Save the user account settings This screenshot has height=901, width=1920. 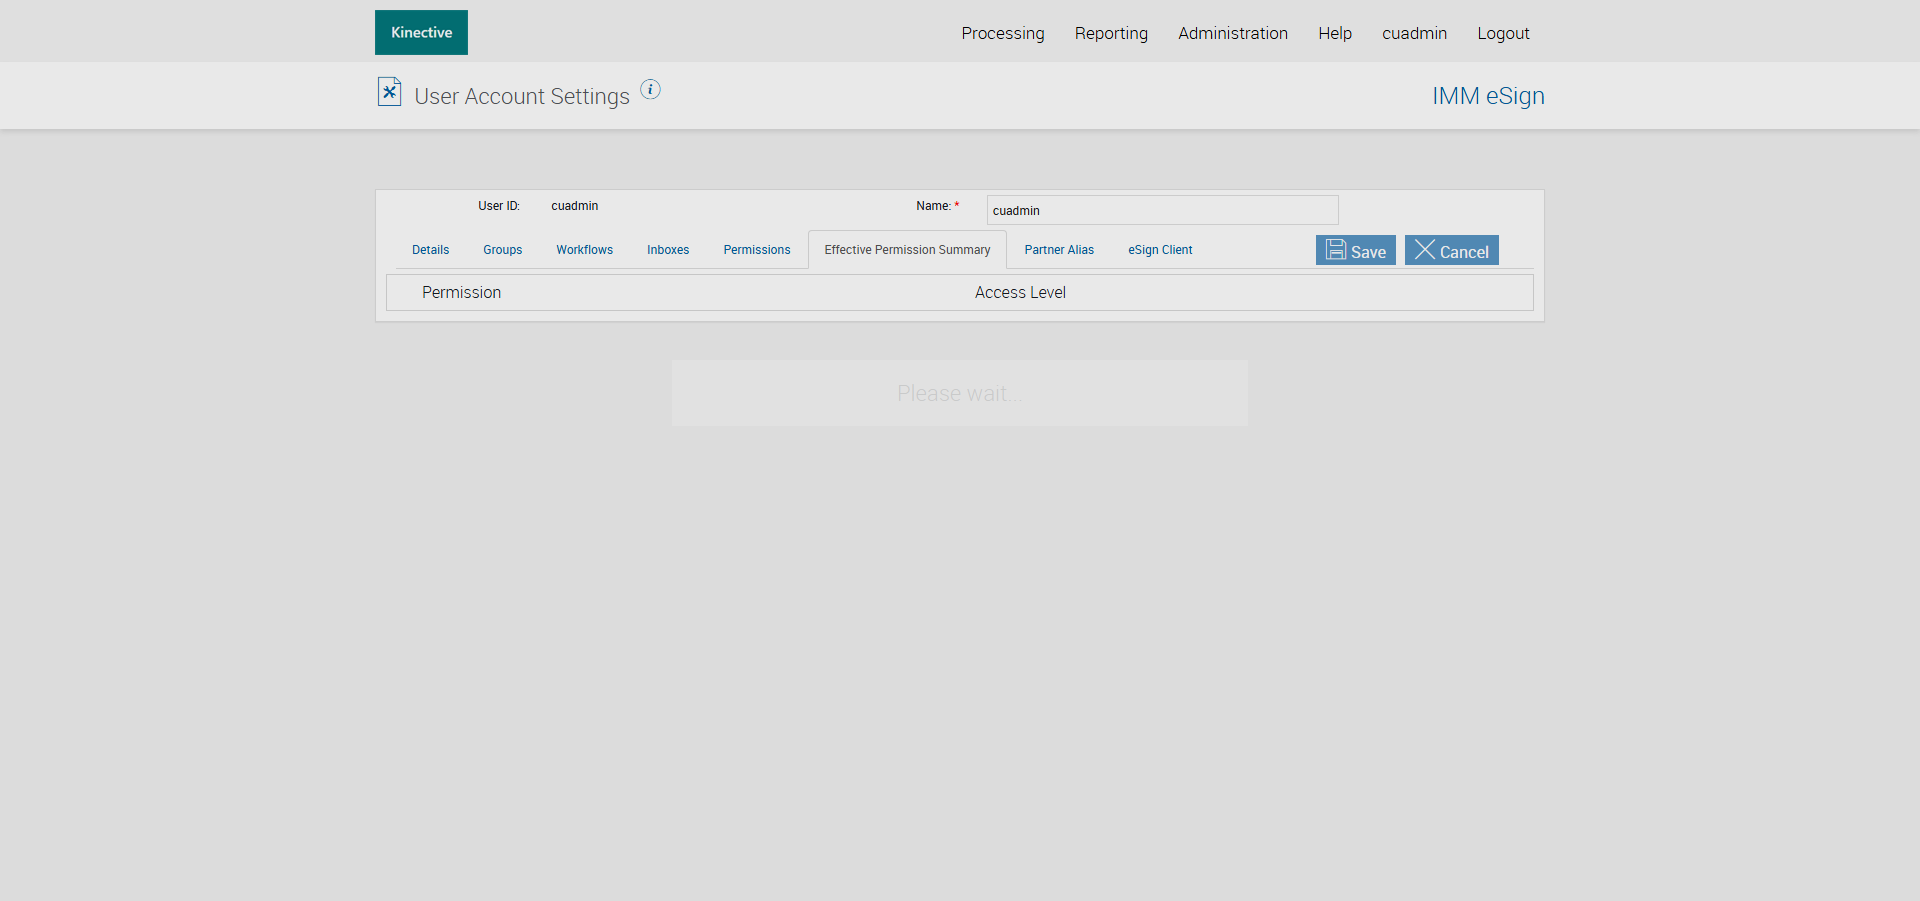coord(1356,250)
